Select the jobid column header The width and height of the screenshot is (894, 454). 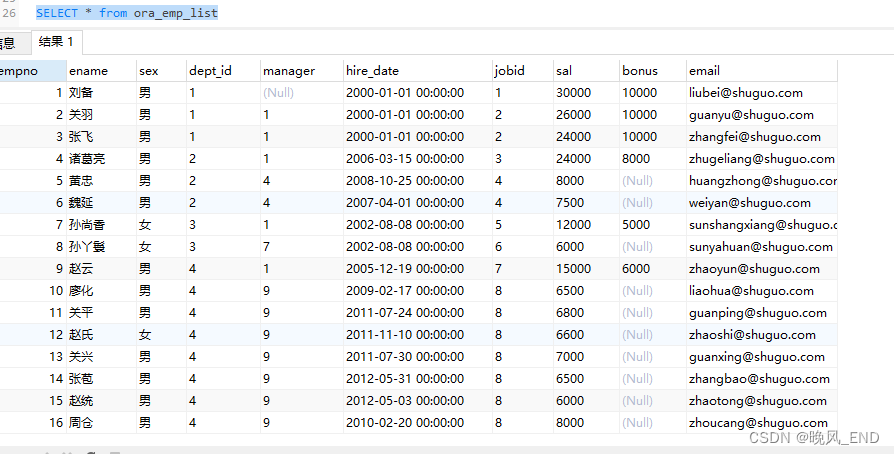[523, 71]
